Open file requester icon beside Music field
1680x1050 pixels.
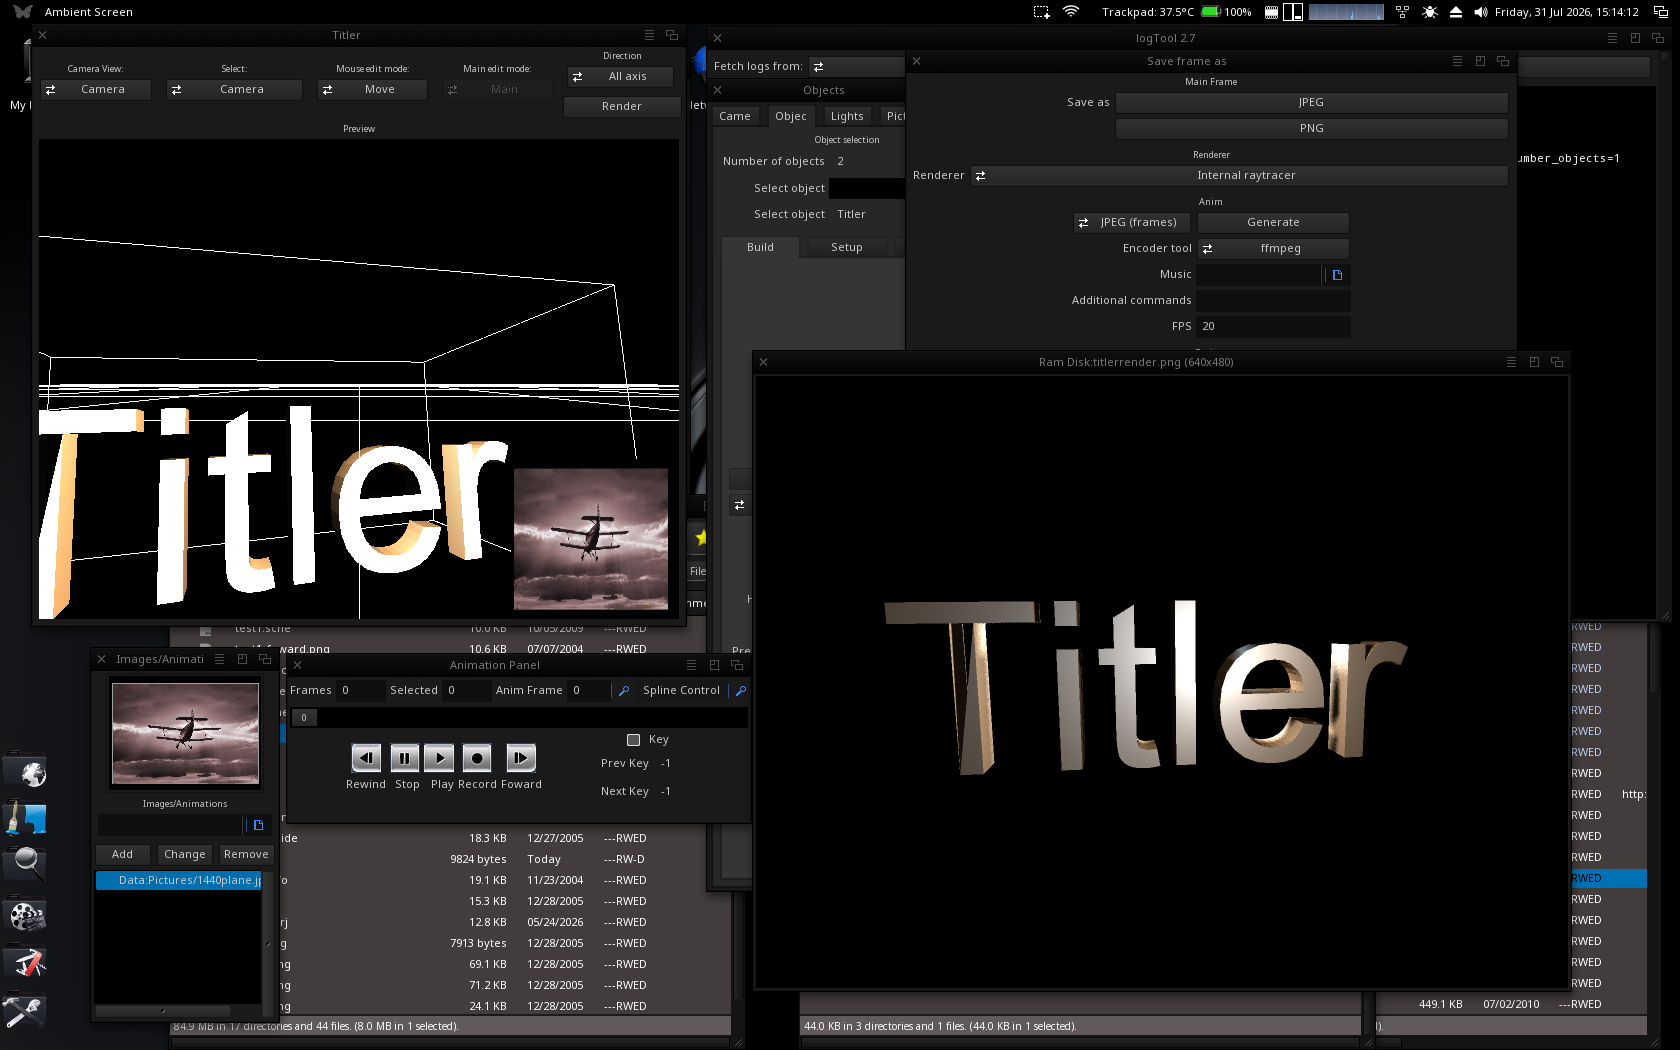[1337, 274]
